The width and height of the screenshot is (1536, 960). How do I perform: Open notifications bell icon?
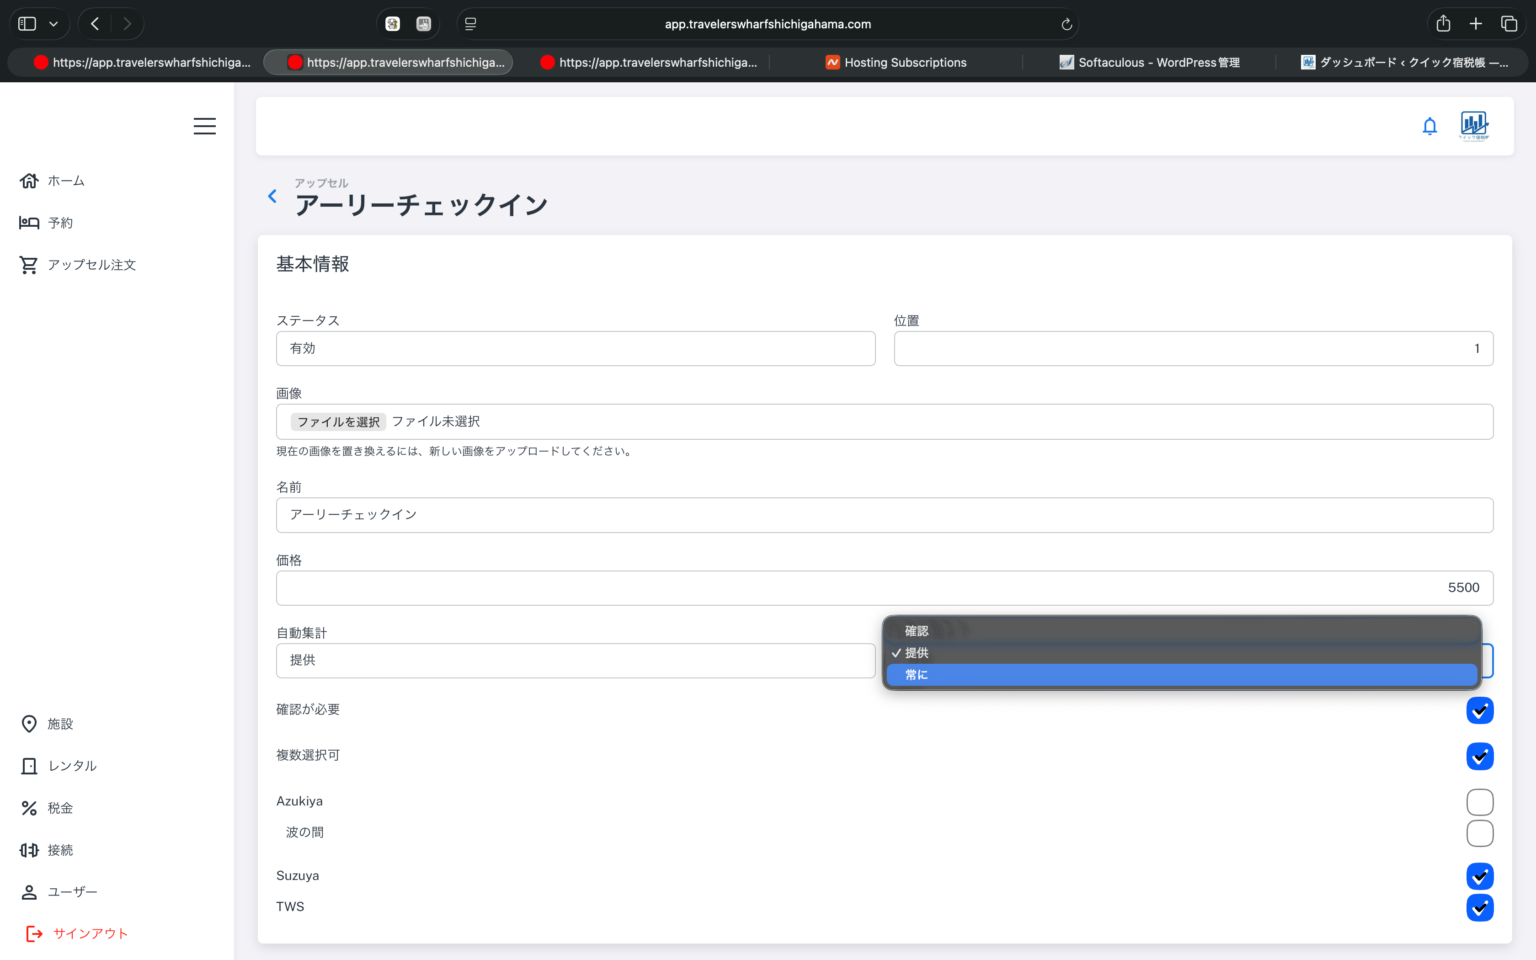click(x=1429, y=126)
